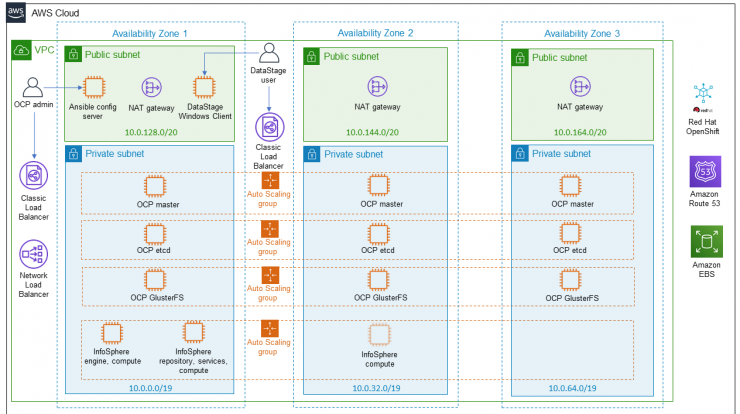Click the 10.0.64.0/19 CIDR text
The height and width of the screenshot is (414, 740).
point(572,388)
